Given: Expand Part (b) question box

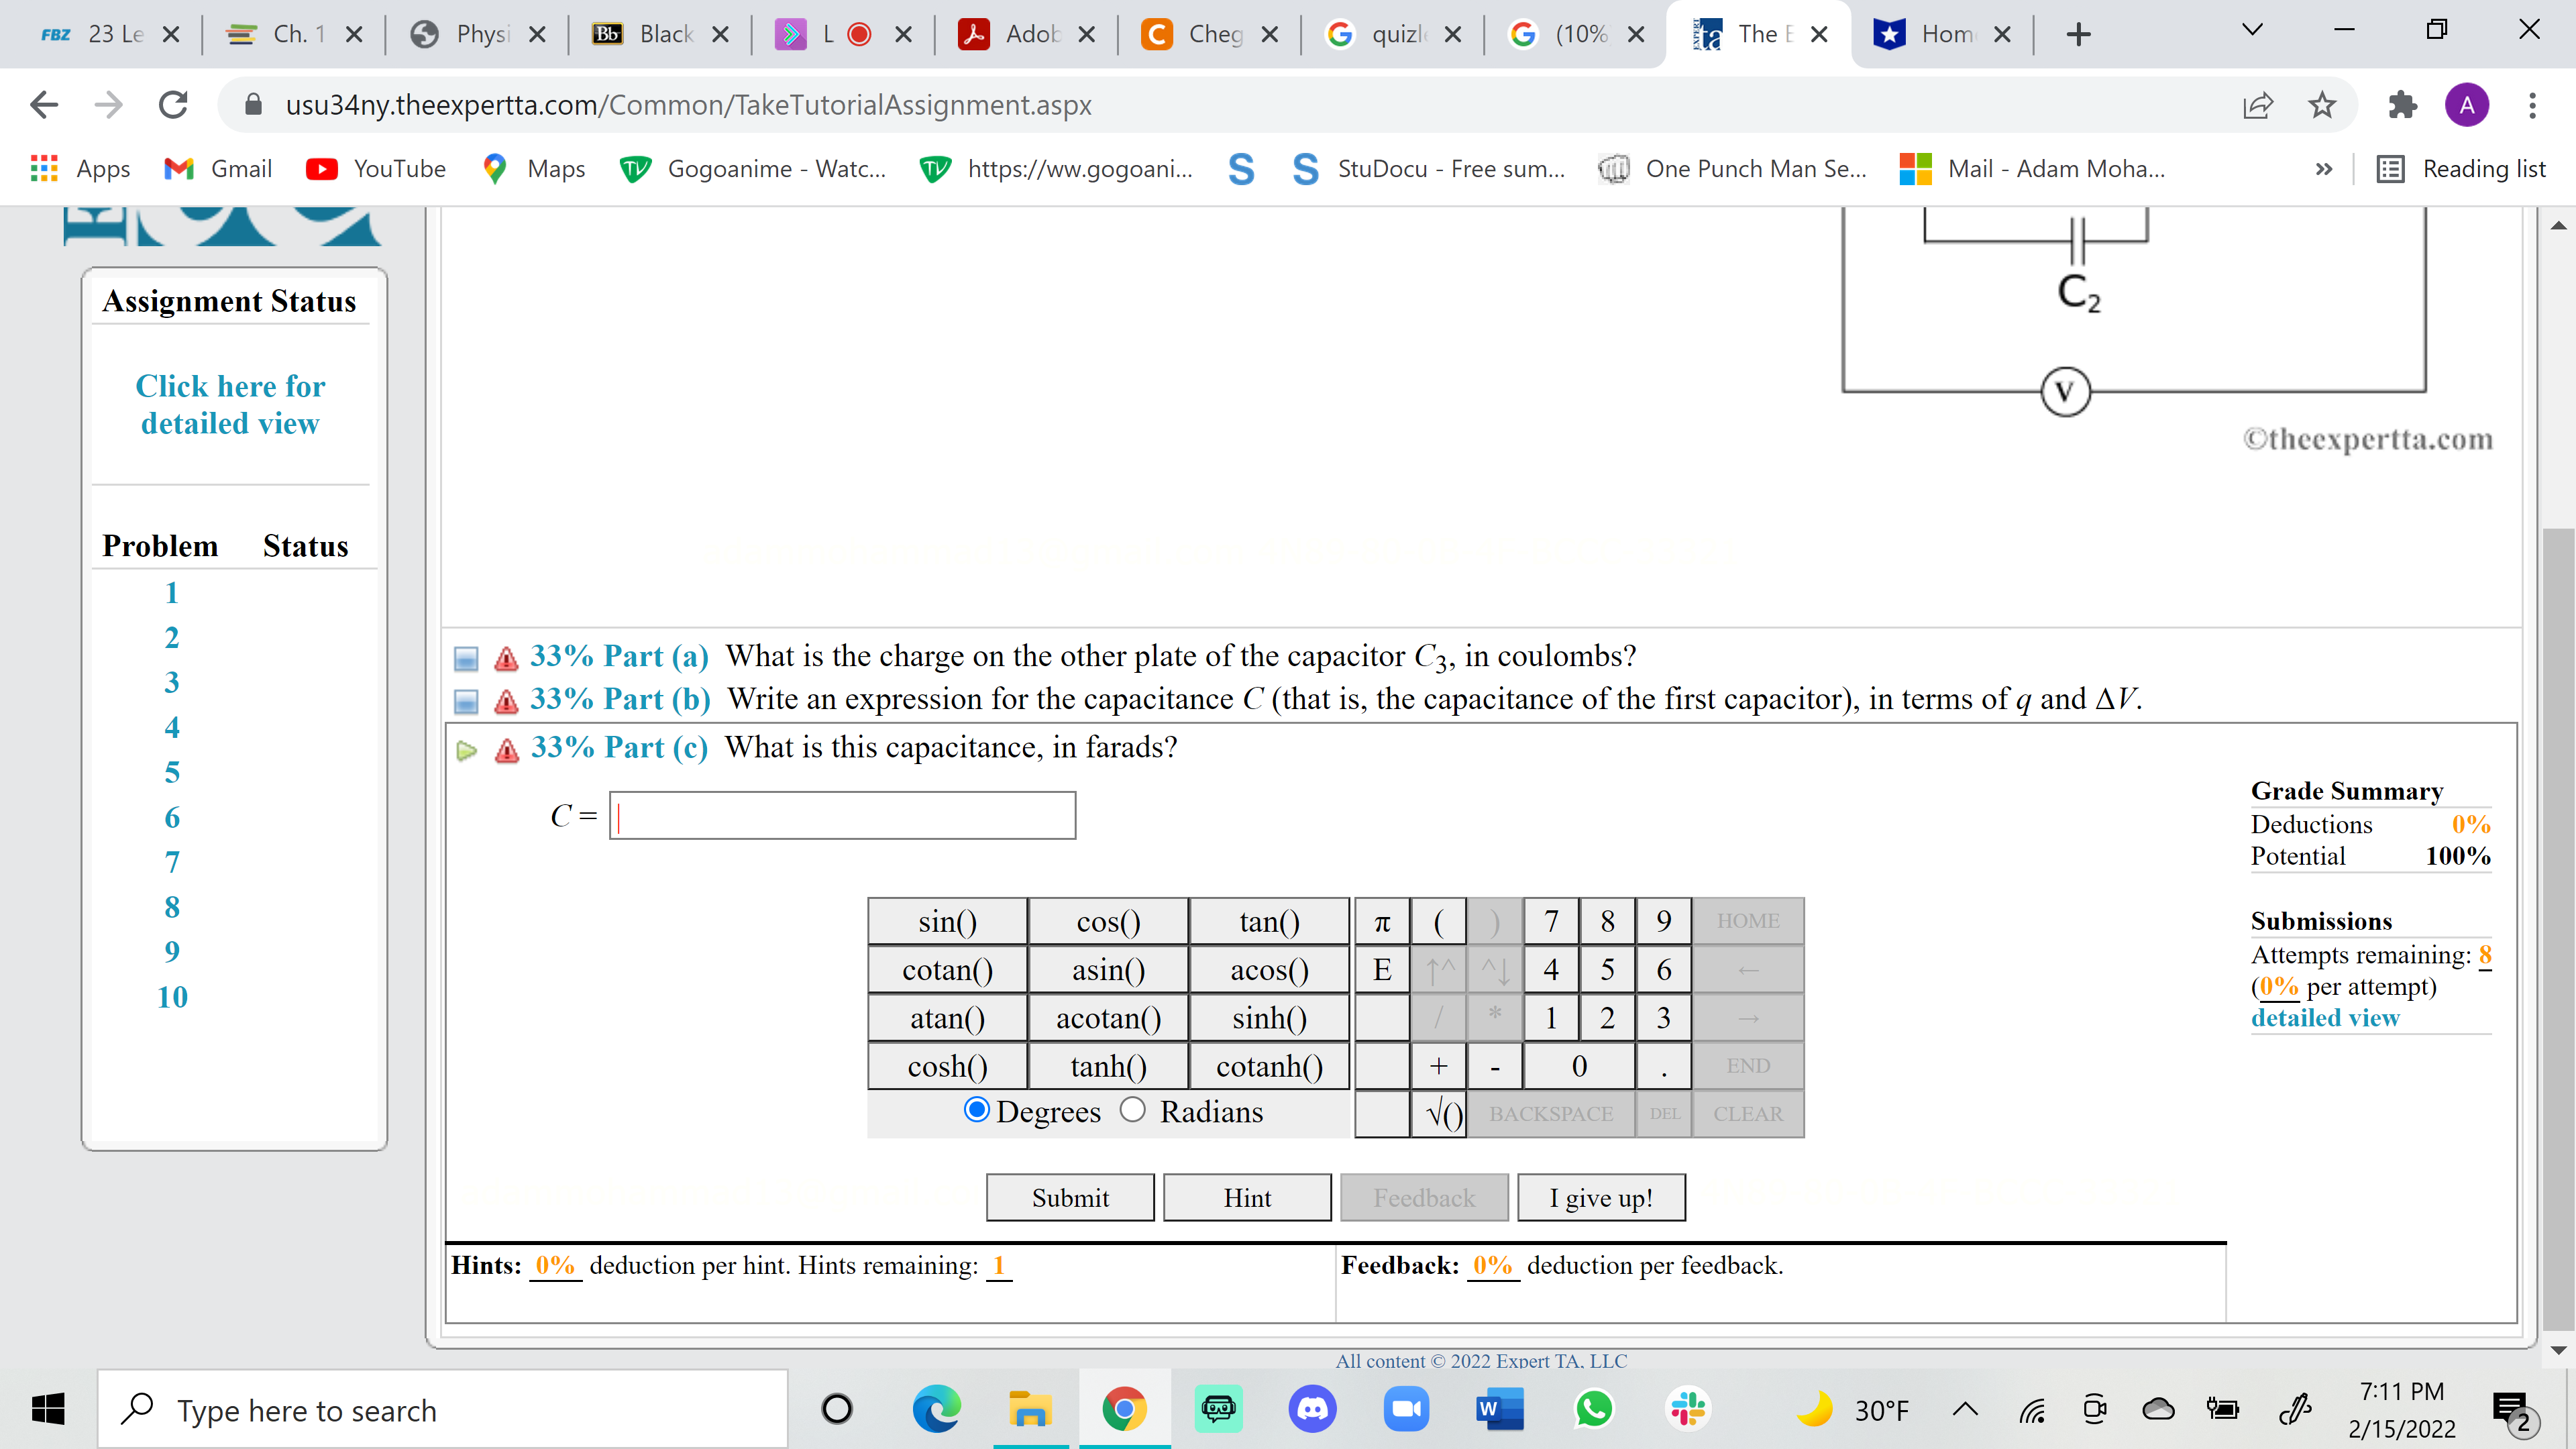Looking at the screenshot, I should tap(465, 701).
